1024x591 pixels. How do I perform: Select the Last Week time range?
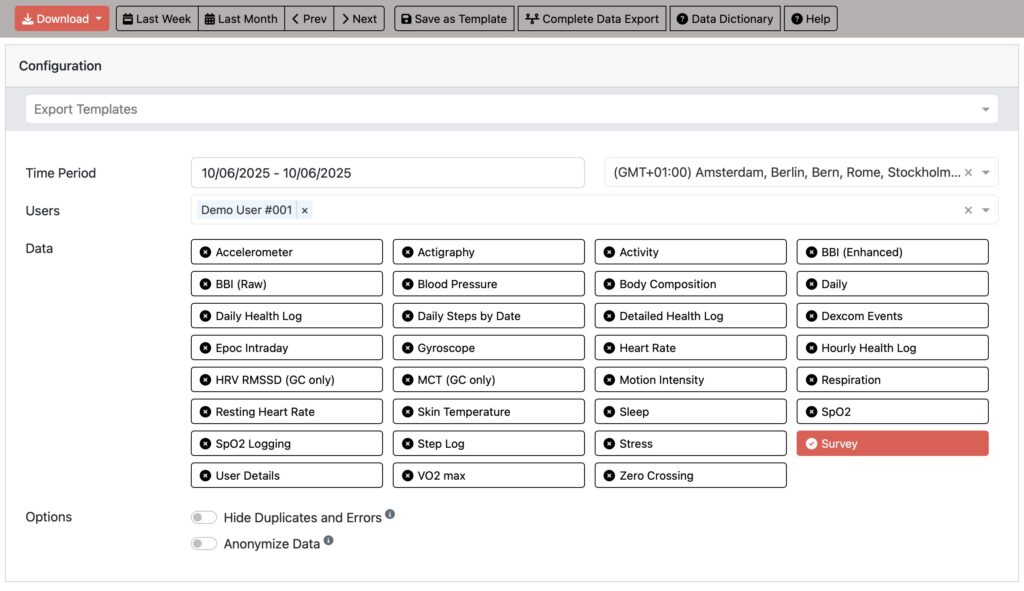157,19
